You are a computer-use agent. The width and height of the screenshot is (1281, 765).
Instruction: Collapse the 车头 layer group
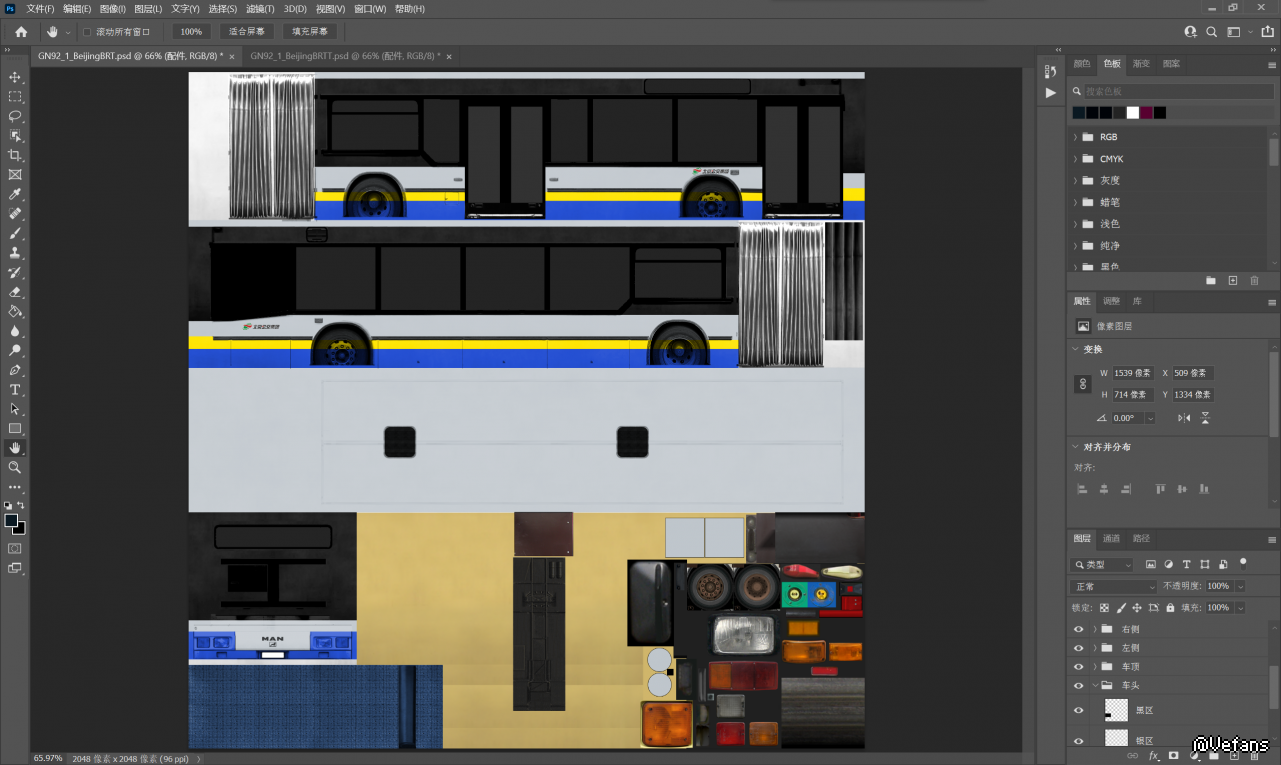pyautogui.click(x=1095, y=686)
